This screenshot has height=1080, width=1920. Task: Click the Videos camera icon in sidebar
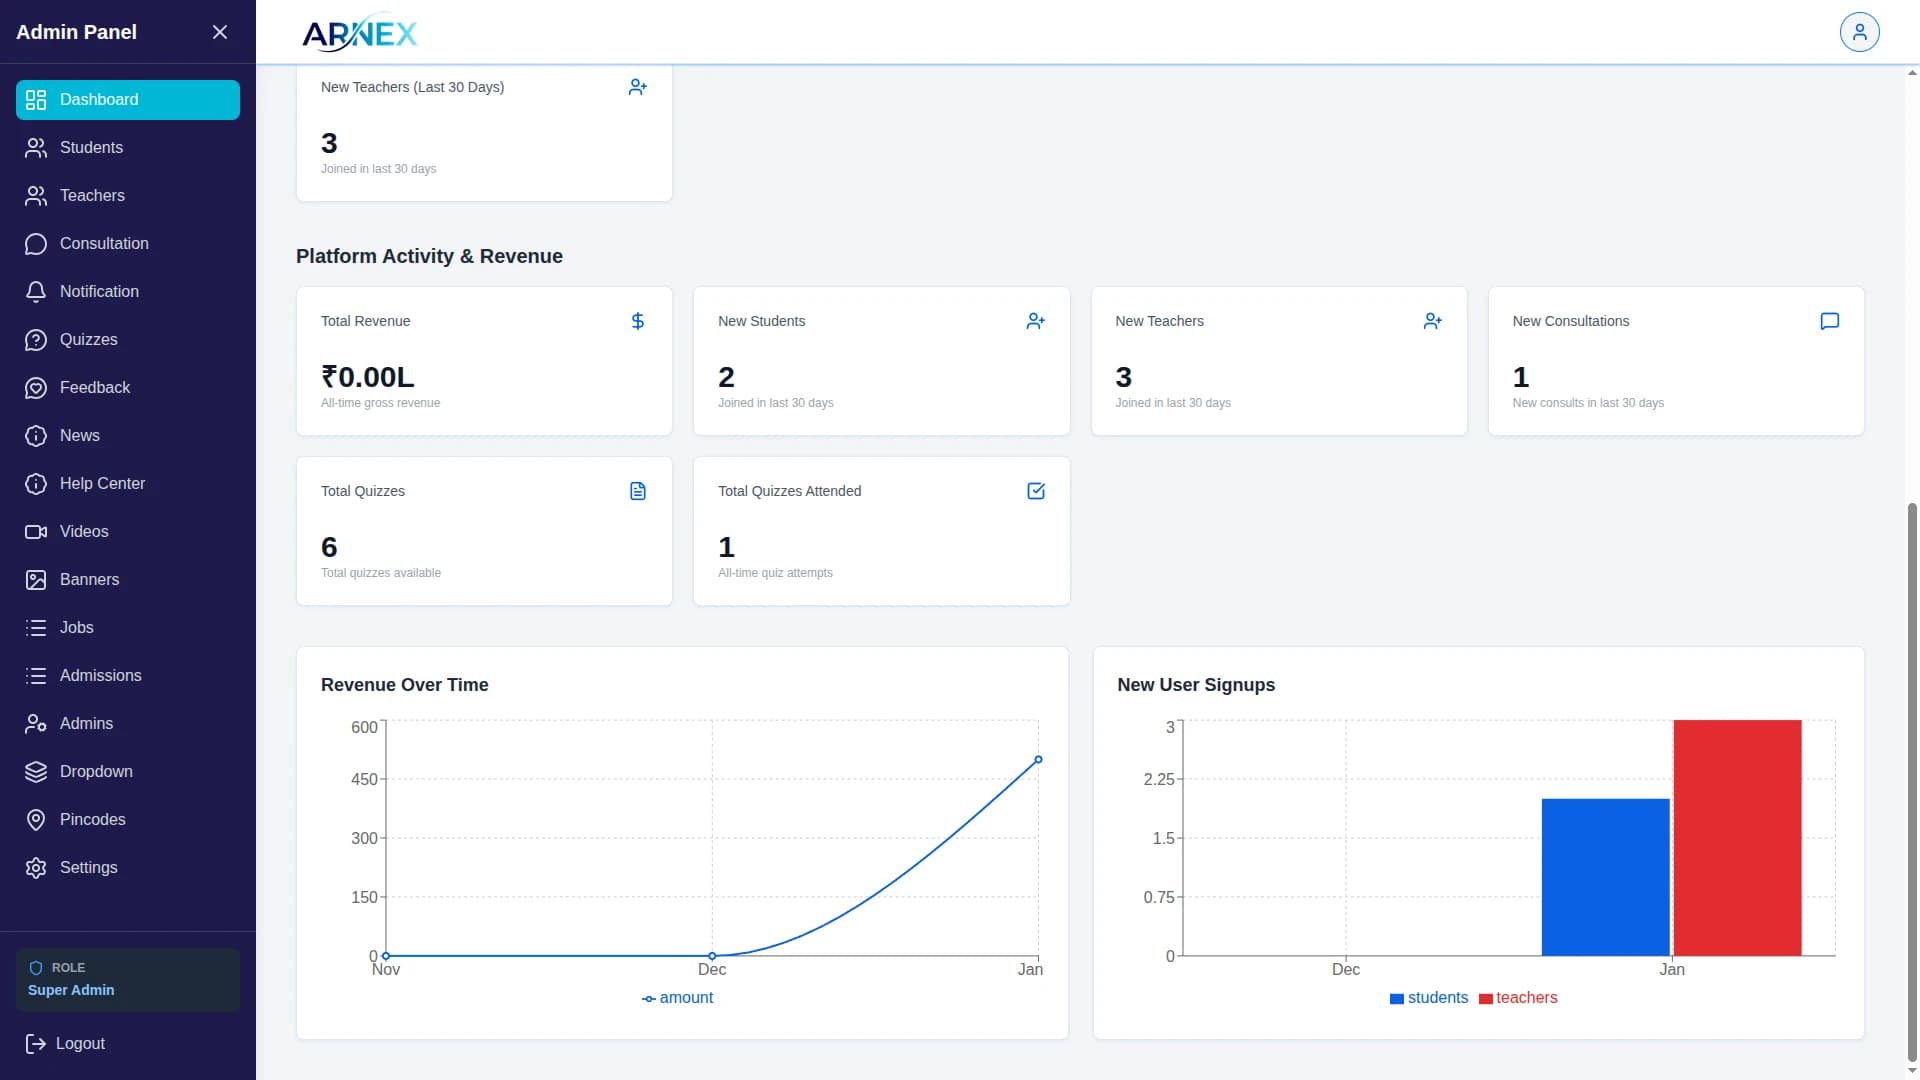[x=36, y=532]
